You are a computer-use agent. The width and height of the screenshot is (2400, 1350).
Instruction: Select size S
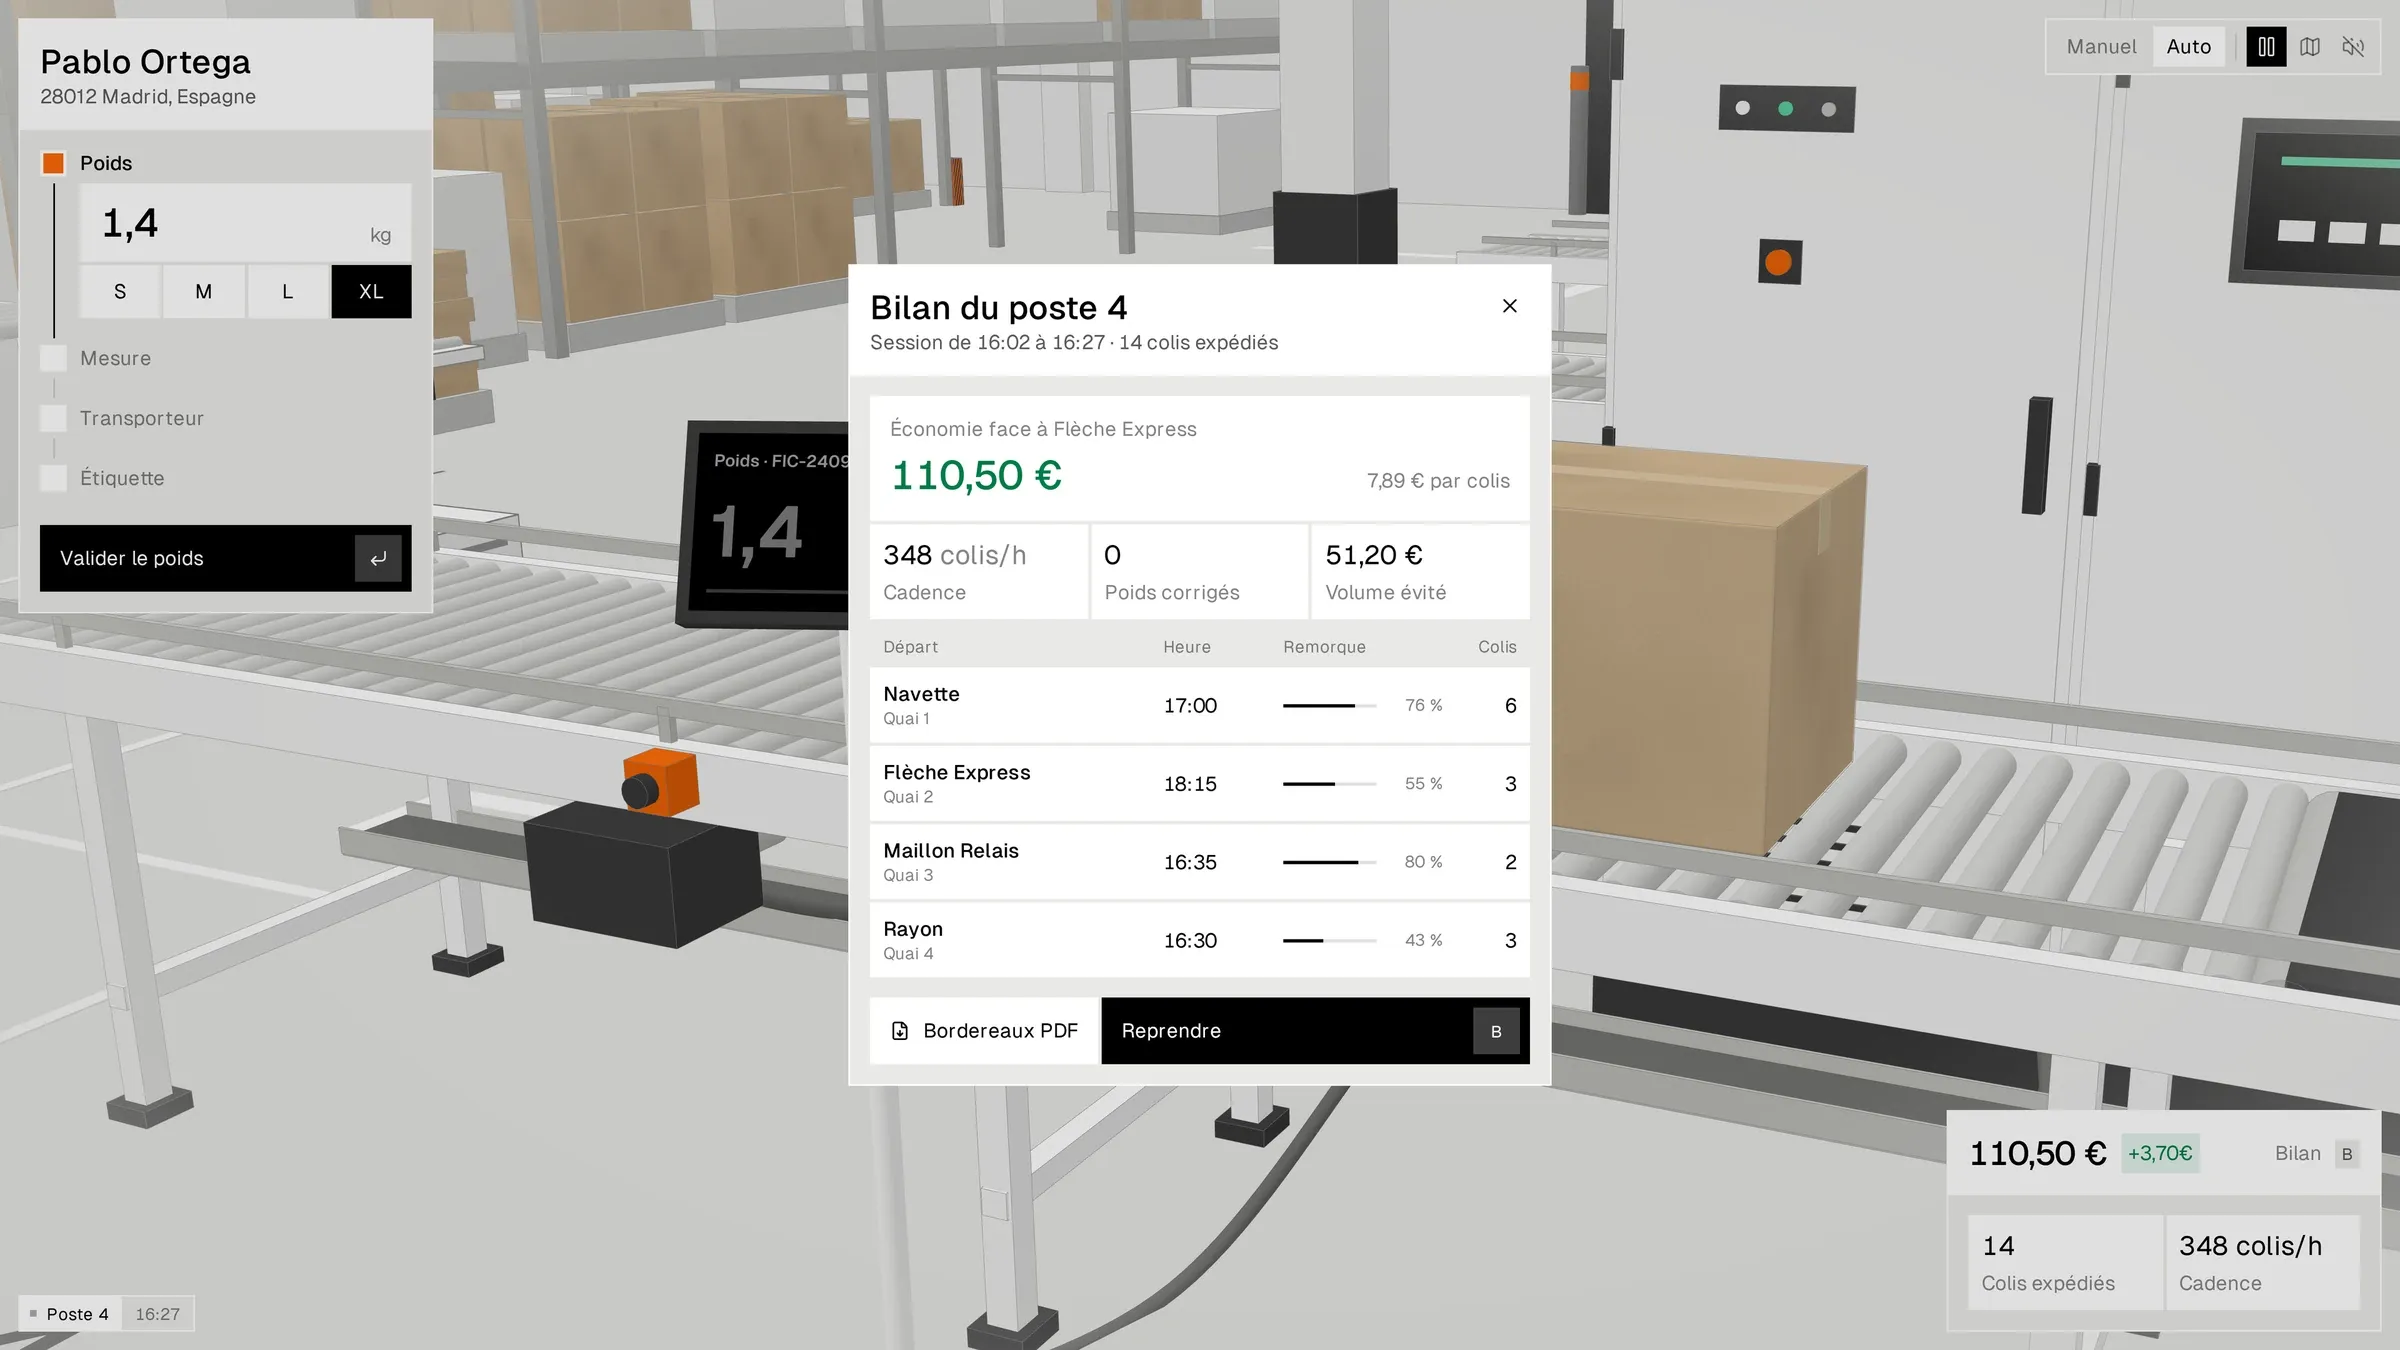coord(120,292)
